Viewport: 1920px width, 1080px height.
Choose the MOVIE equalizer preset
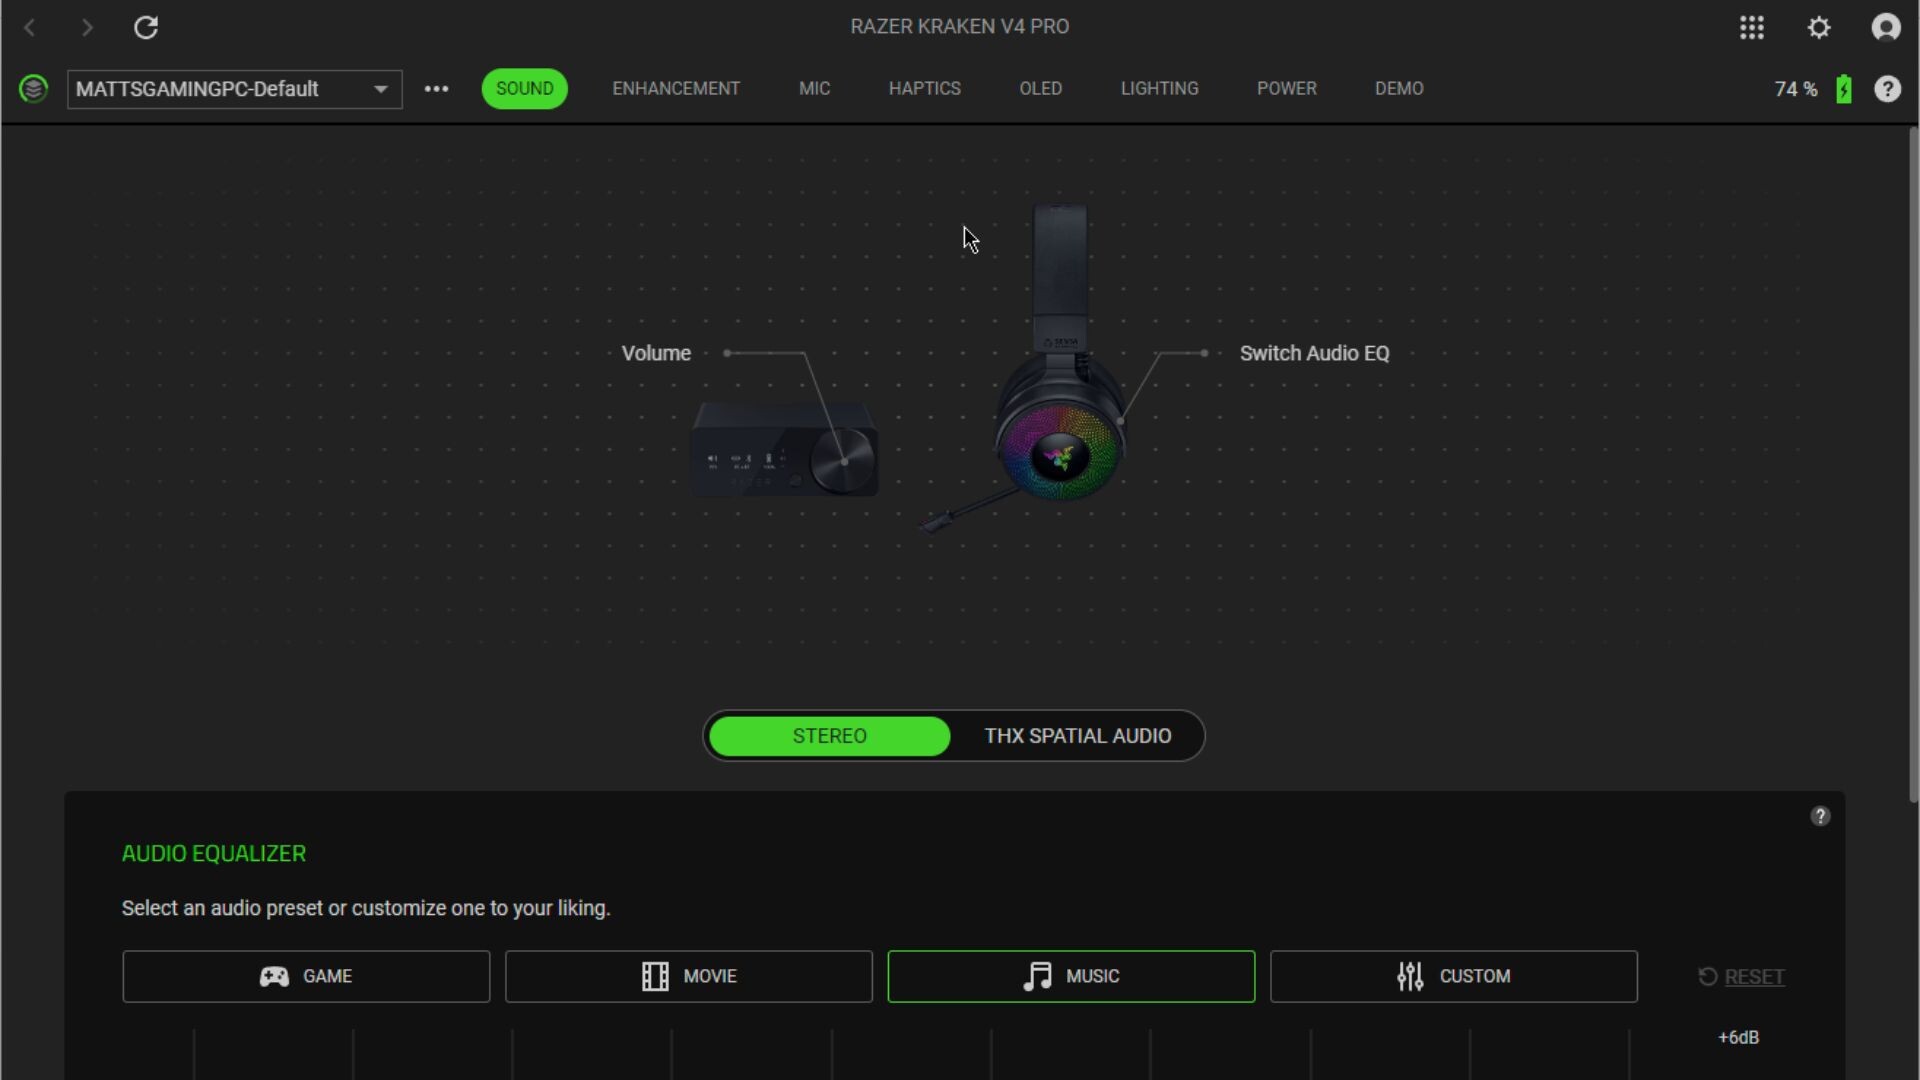click(688, 976)
